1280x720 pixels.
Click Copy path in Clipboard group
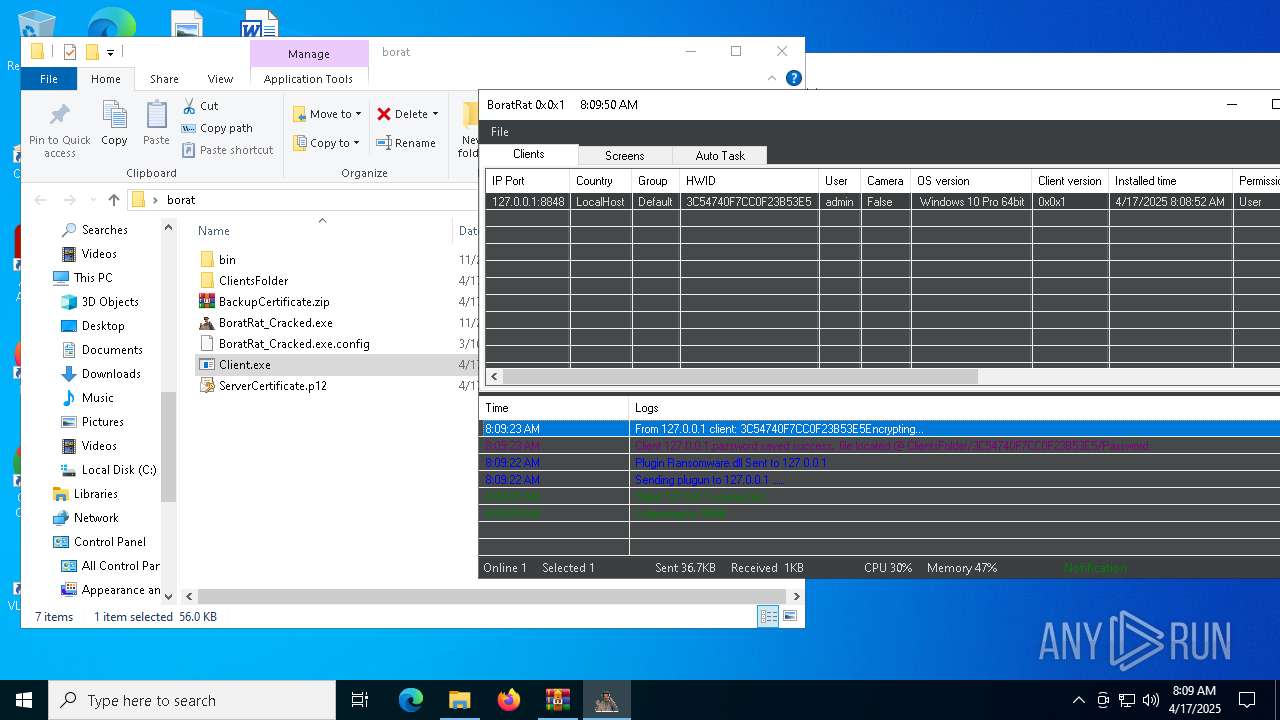pyautogui.click(x=217, y=128)
